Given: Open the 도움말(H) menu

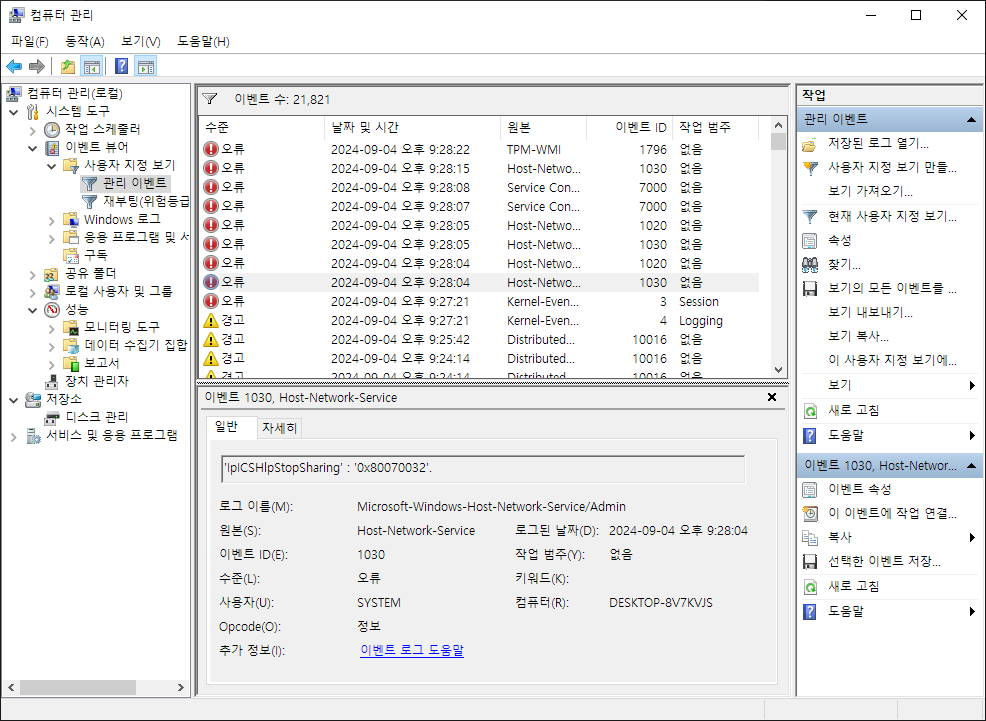Looking at the screenshot, I should click(x=203, y=41).
